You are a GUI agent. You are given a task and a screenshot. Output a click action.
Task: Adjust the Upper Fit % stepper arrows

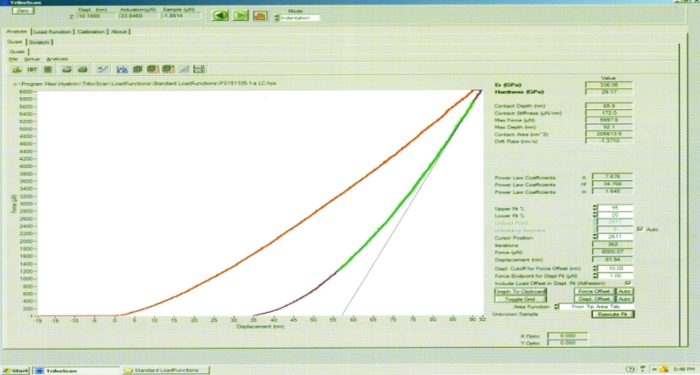click(595, 208)
